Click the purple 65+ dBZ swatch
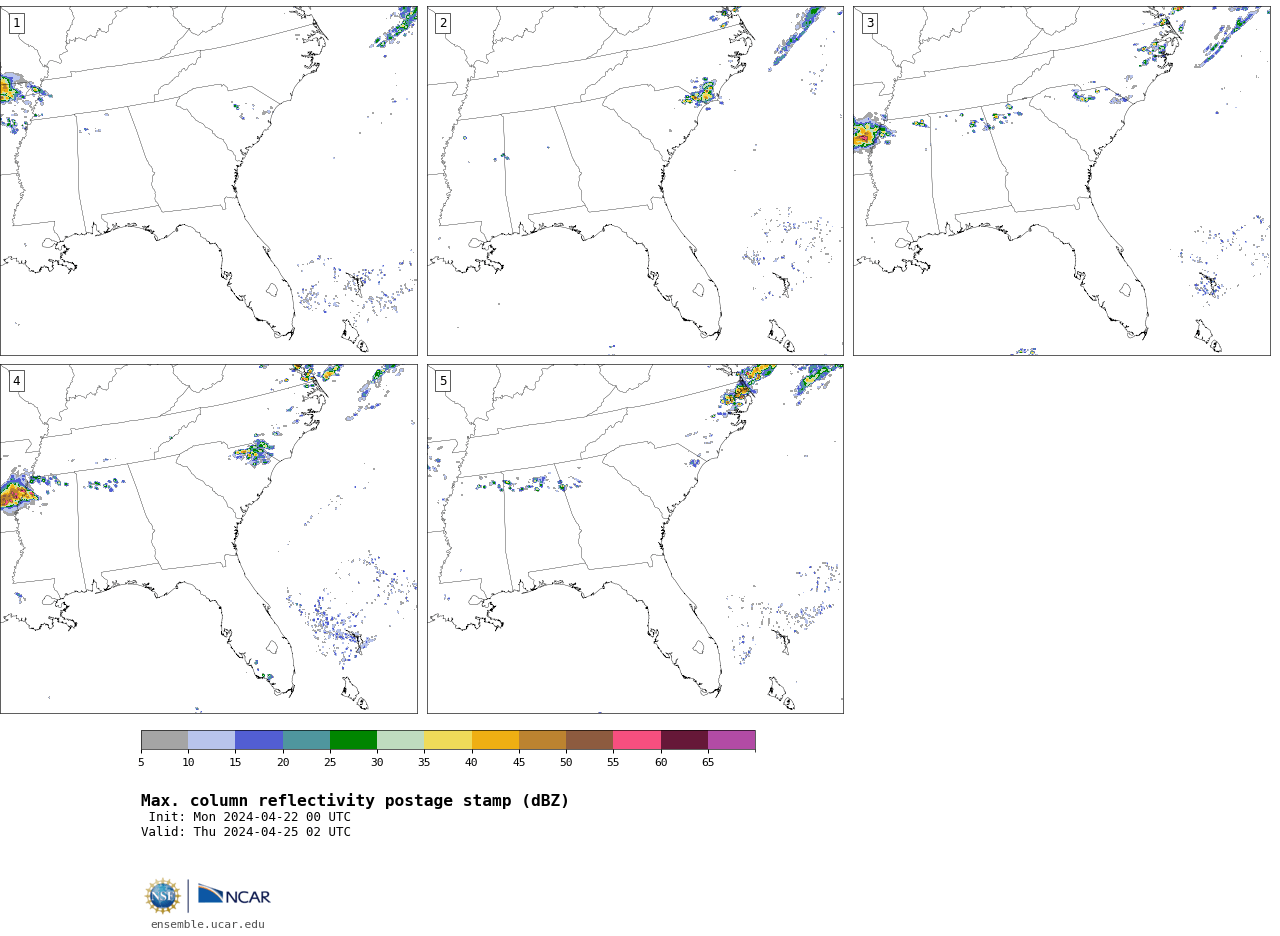The image size is (1280, 936). point(732,740)
